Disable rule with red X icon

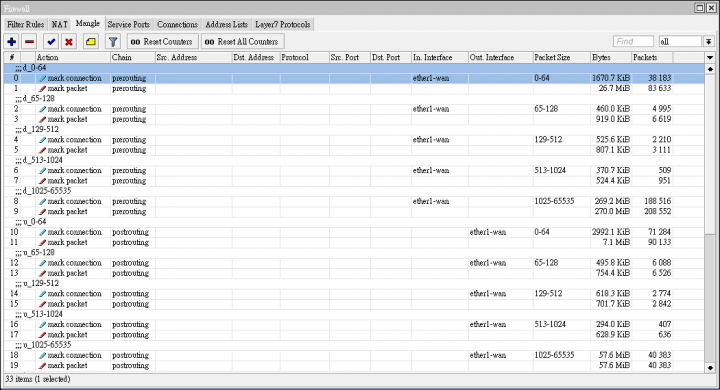click(x=69, y=42)
